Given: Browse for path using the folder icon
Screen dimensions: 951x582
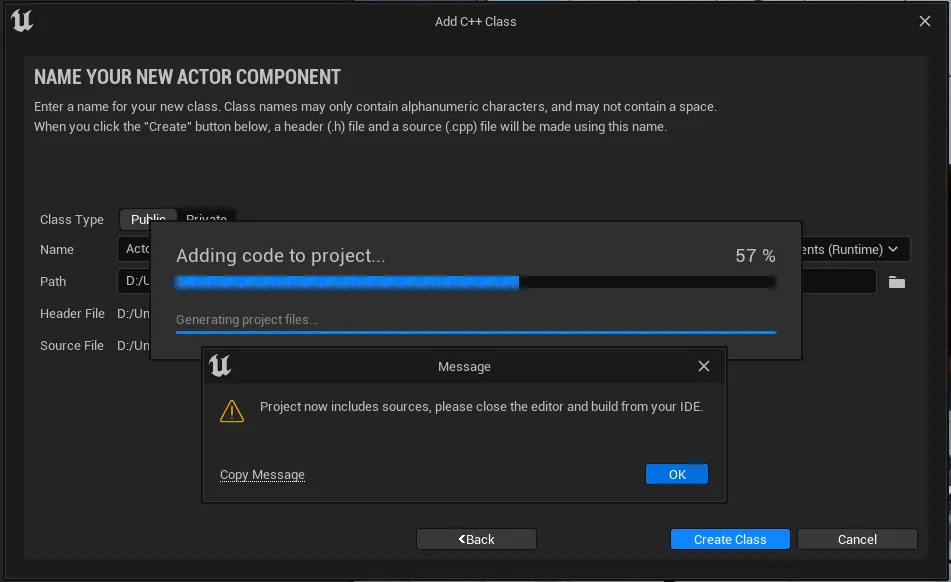Looking at the screenshot, I should click(x=897, y=282).
